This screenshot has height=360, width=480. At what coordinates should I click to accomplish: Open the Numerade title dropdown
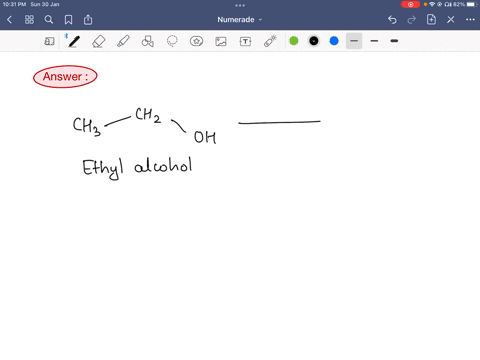(x=240, y=20)
